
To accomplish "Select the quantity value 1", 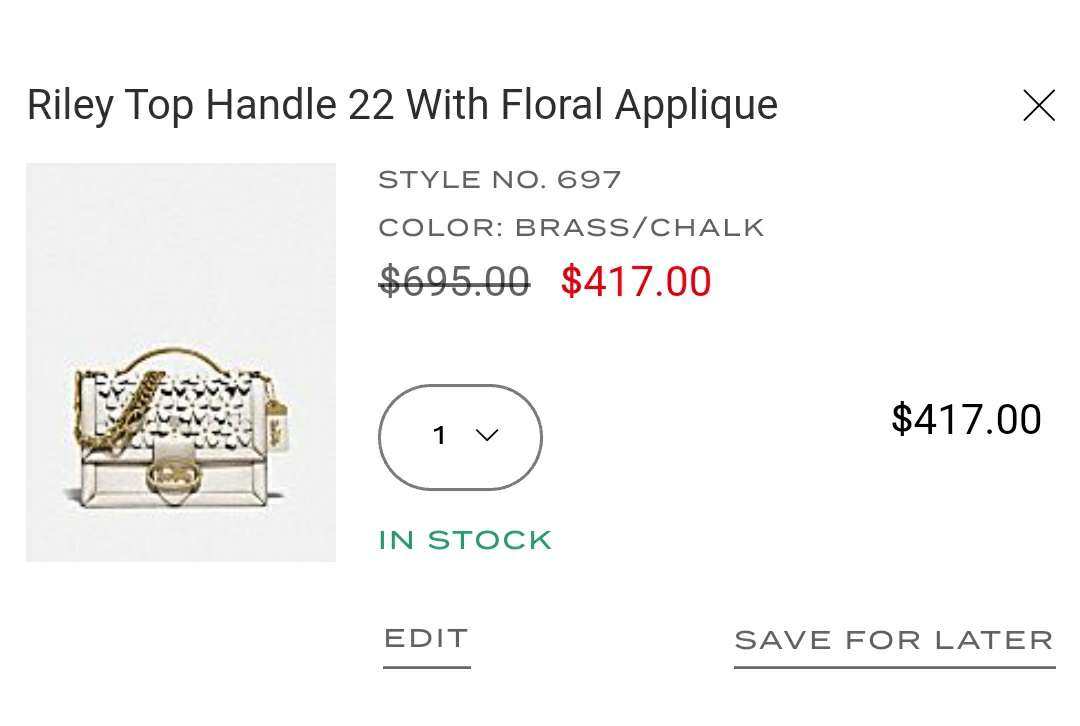I will click(439, 435).
